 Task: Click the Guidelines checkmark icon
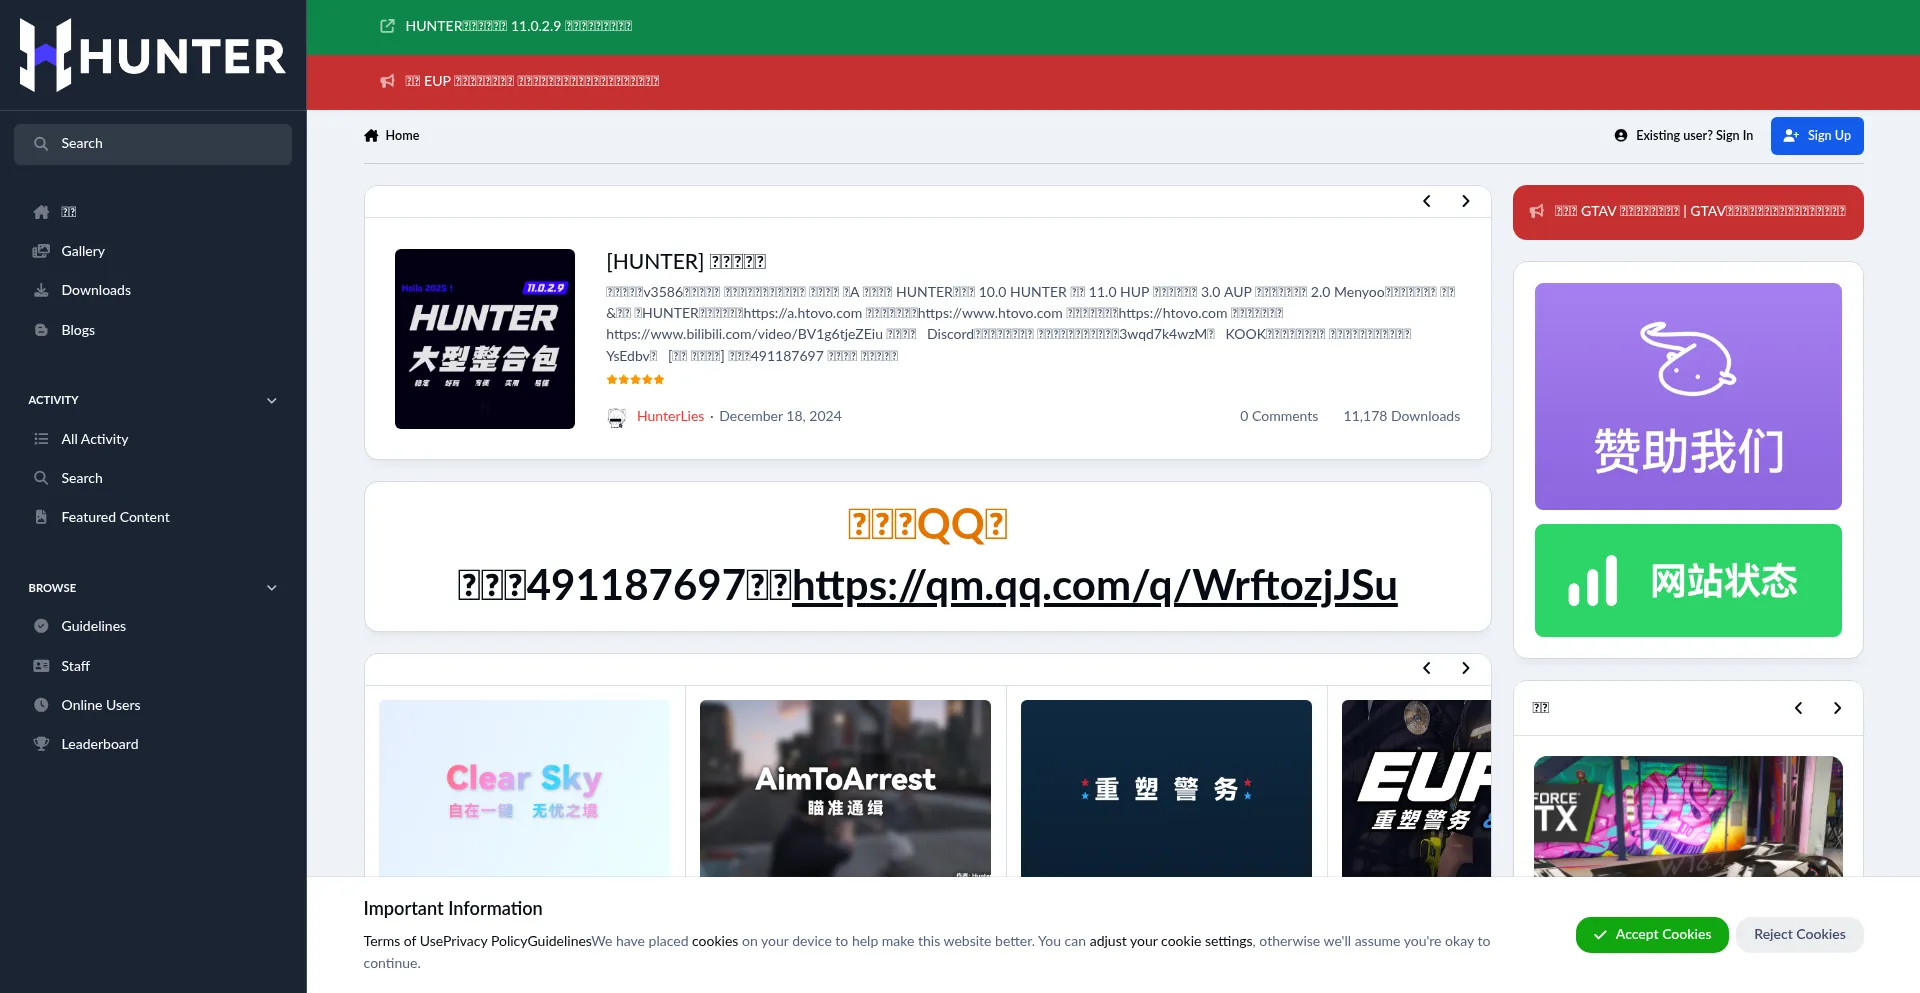(41, 626)
